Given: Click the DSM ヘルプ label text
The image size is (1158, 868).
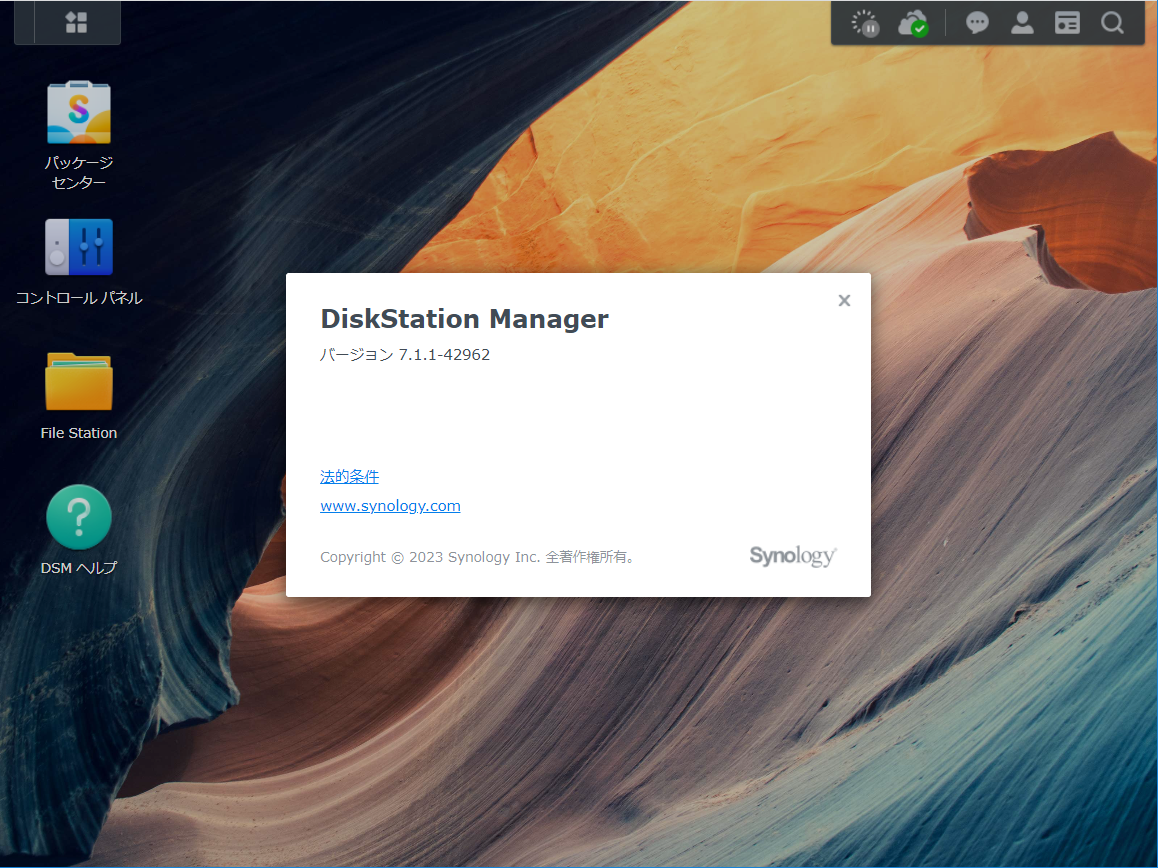Looking at the screenshot, I should tap(78, 568).
